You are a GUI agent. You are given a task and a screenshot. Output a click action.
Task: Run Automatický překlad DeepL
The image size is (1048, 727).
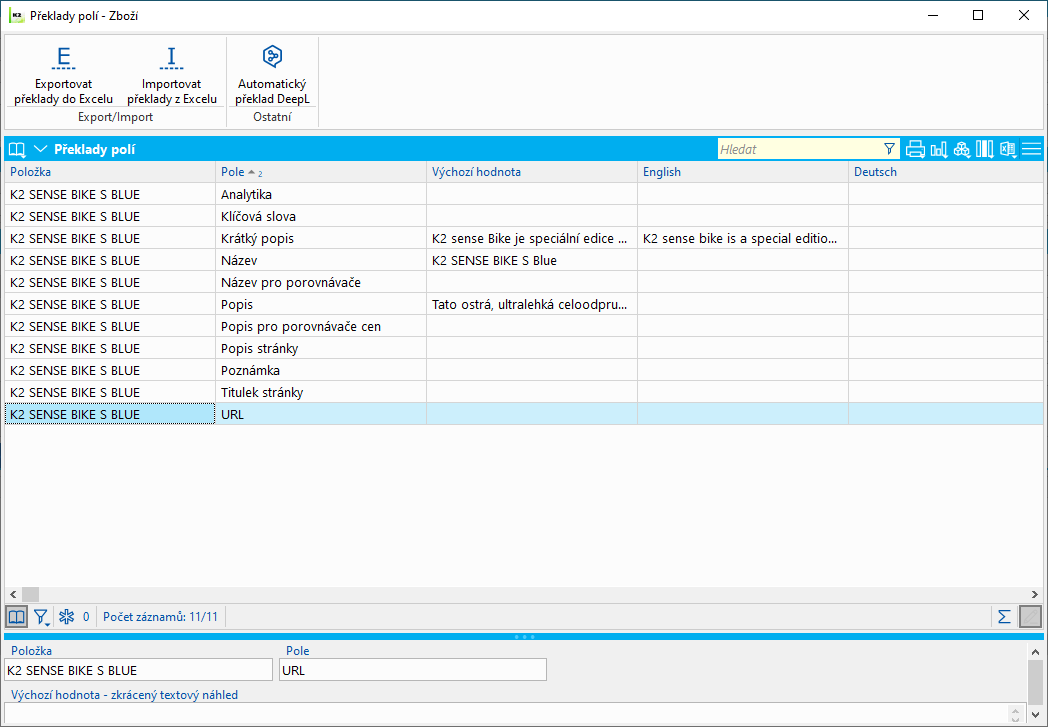point(272,74)
